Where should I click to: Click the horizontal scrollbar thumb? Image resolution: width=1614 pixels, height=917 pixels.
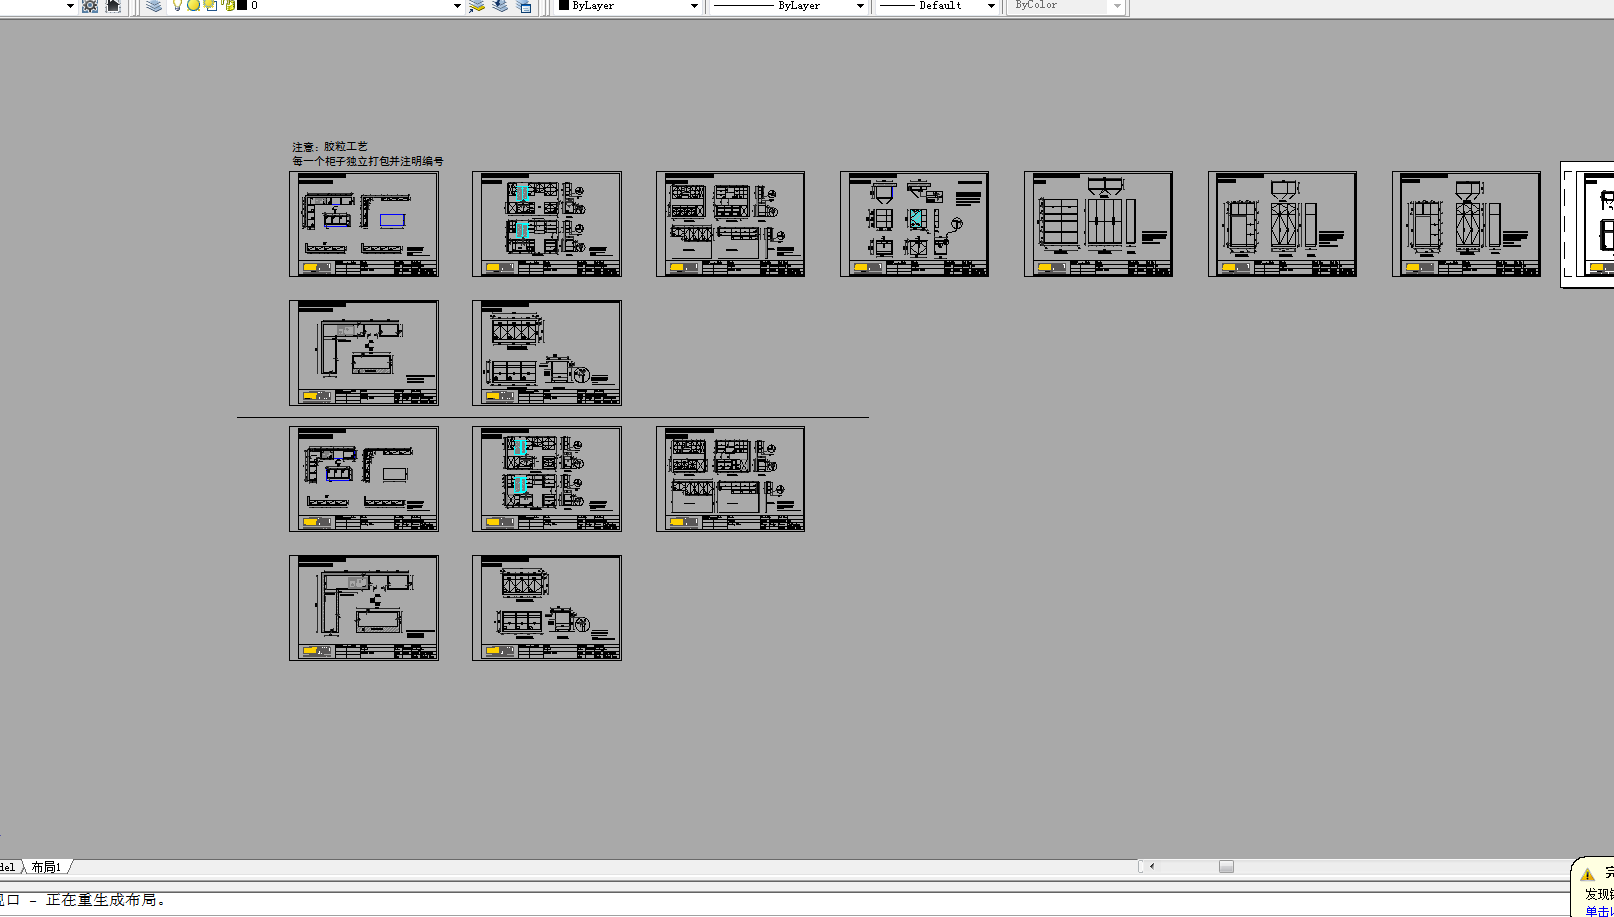click(1226, 867)
